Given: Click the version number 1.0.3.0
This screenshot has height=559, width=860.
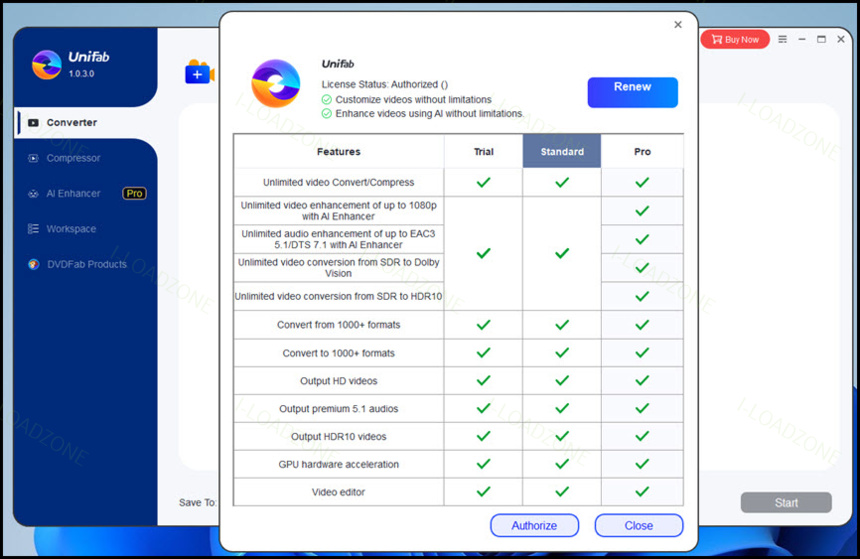Looking at the screenshot, I should coord(81,74).
